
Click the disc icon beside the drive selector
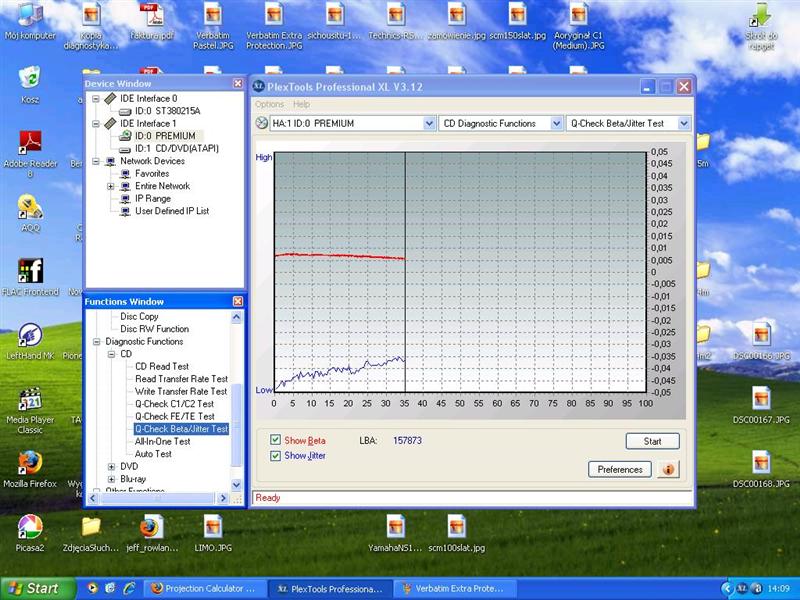tap(261, 123)
